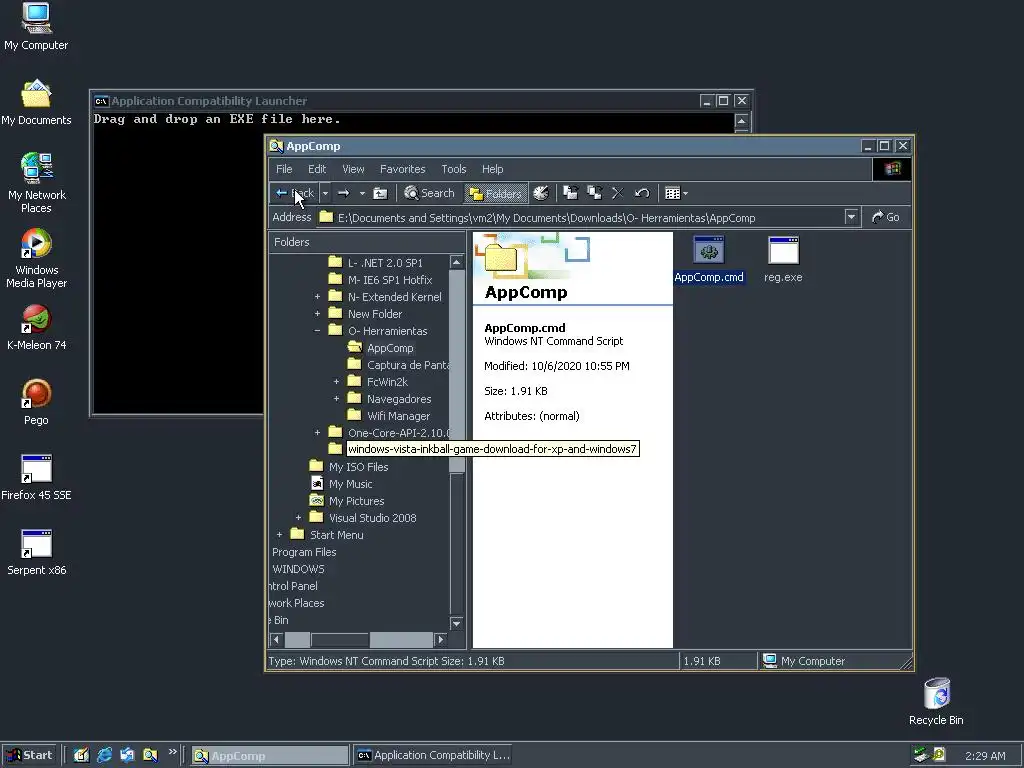
Task: Click the Copy To toolbar icon
Action: point(594,193)
